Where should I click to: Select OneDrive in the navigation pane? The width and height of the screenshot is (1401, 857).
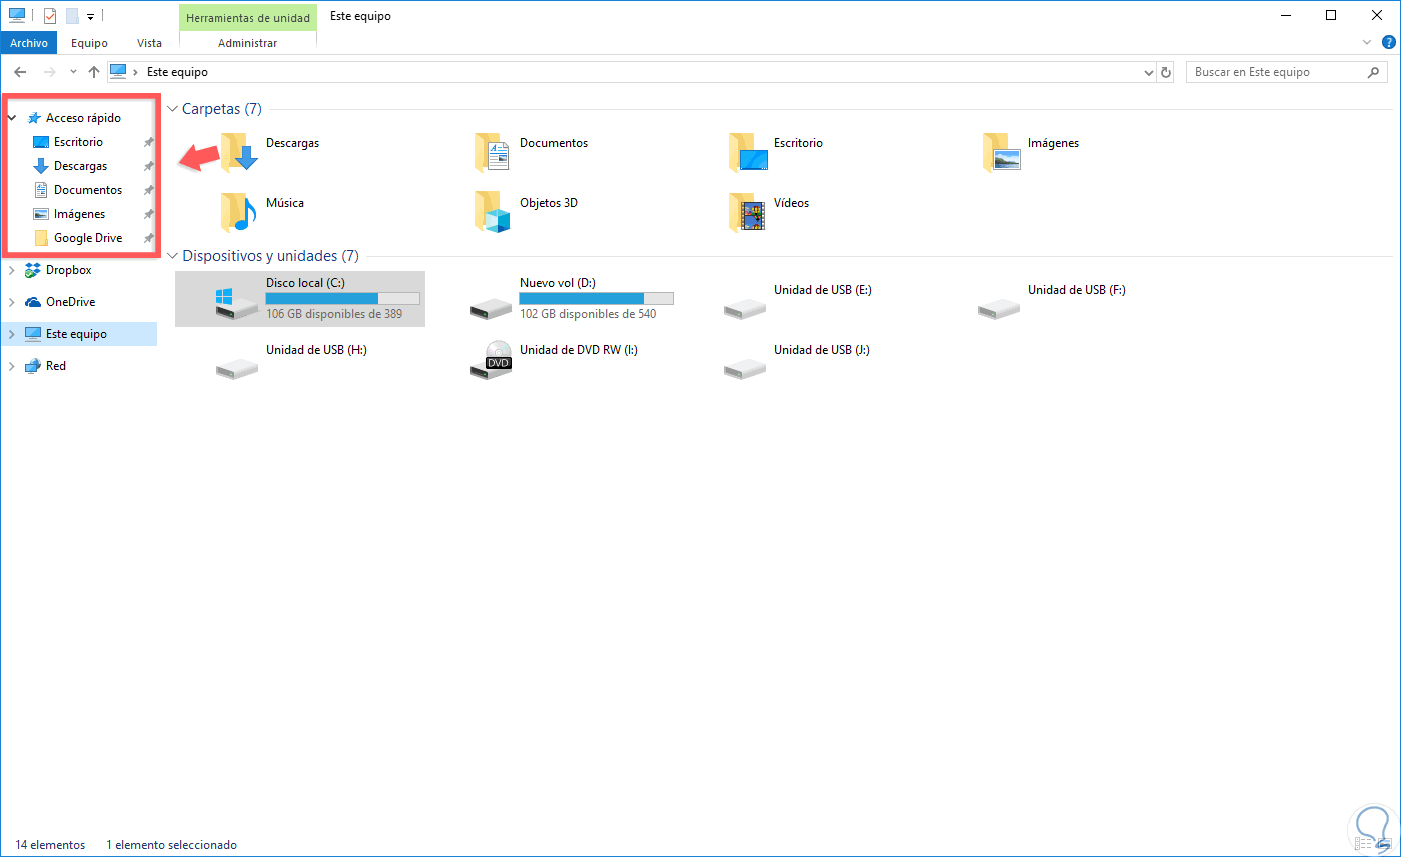coord(71,302)
